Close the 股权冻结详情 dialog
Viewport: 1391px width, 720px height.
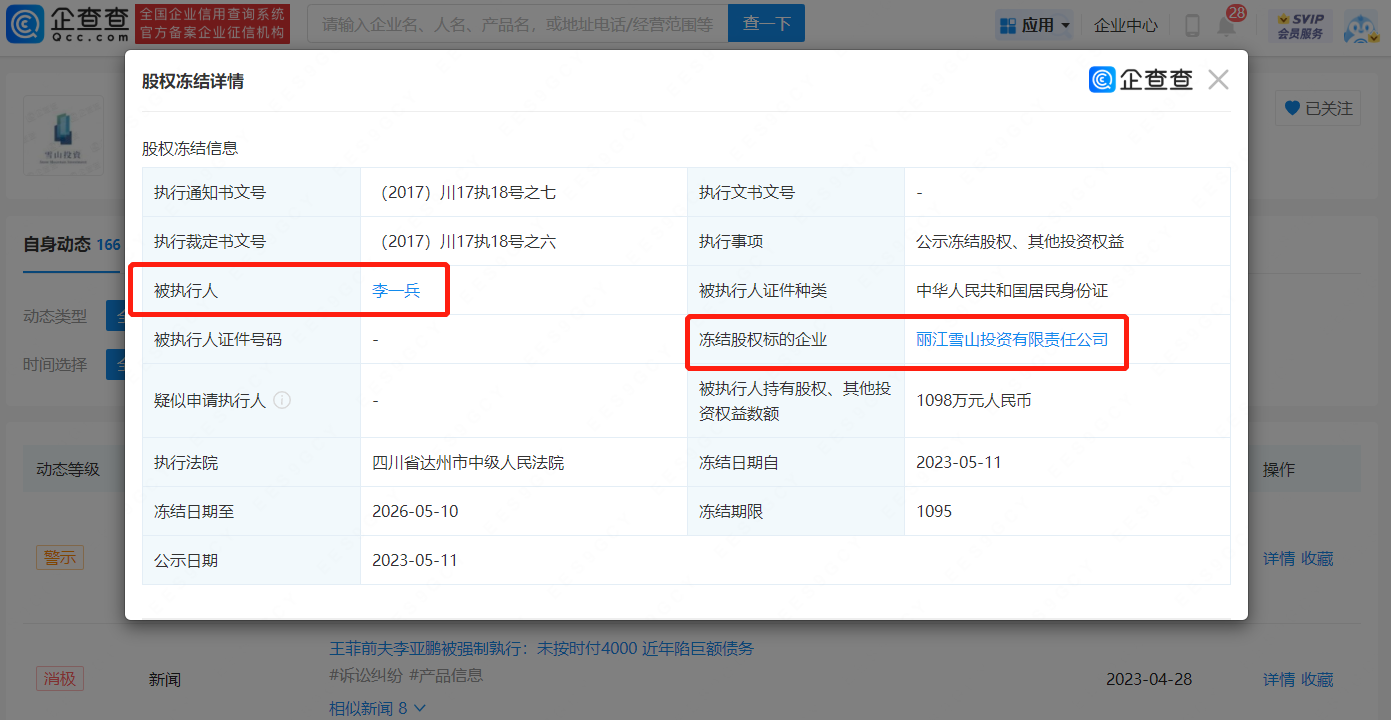tap(1218, 80)
